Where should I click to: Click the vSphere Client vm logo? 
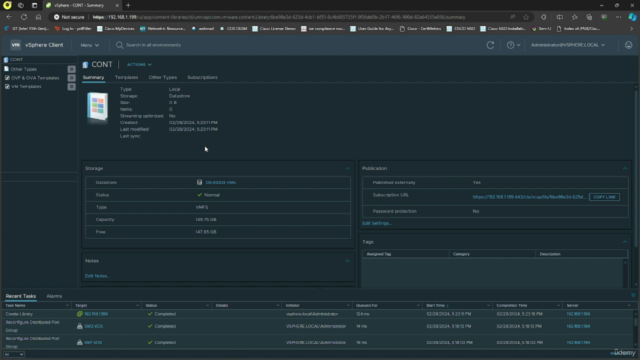point(16,45)
